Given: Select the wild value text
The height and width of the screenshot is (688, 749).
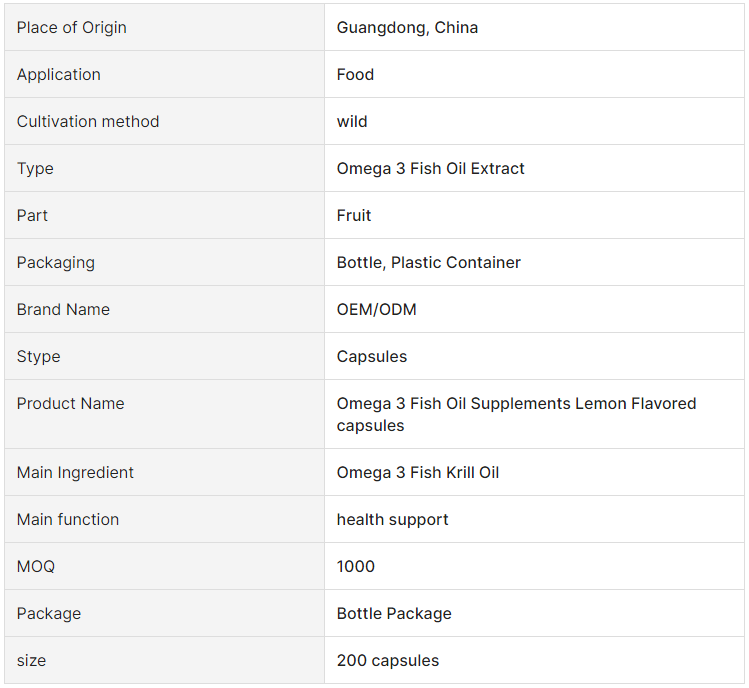Looking at the screenshot, I should [352, 121].
